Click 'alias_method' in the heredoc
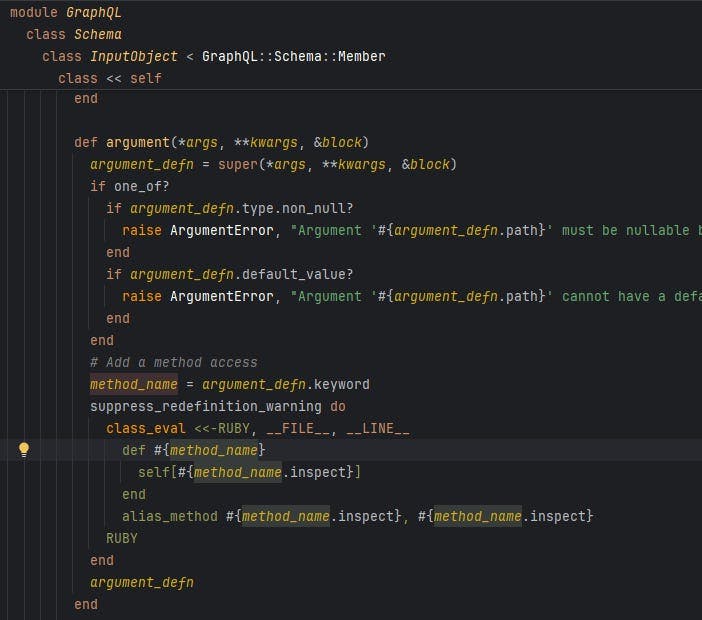 click(x=170, y=516)
